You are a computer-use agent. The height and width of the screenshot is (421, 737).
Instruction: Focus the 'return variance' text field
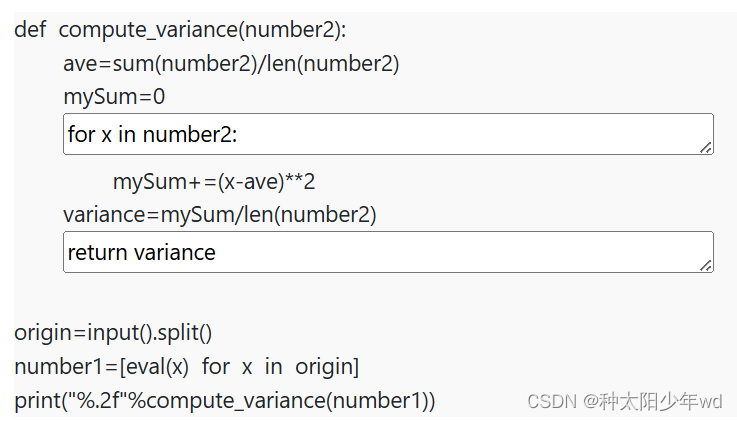tap(388, 252)
